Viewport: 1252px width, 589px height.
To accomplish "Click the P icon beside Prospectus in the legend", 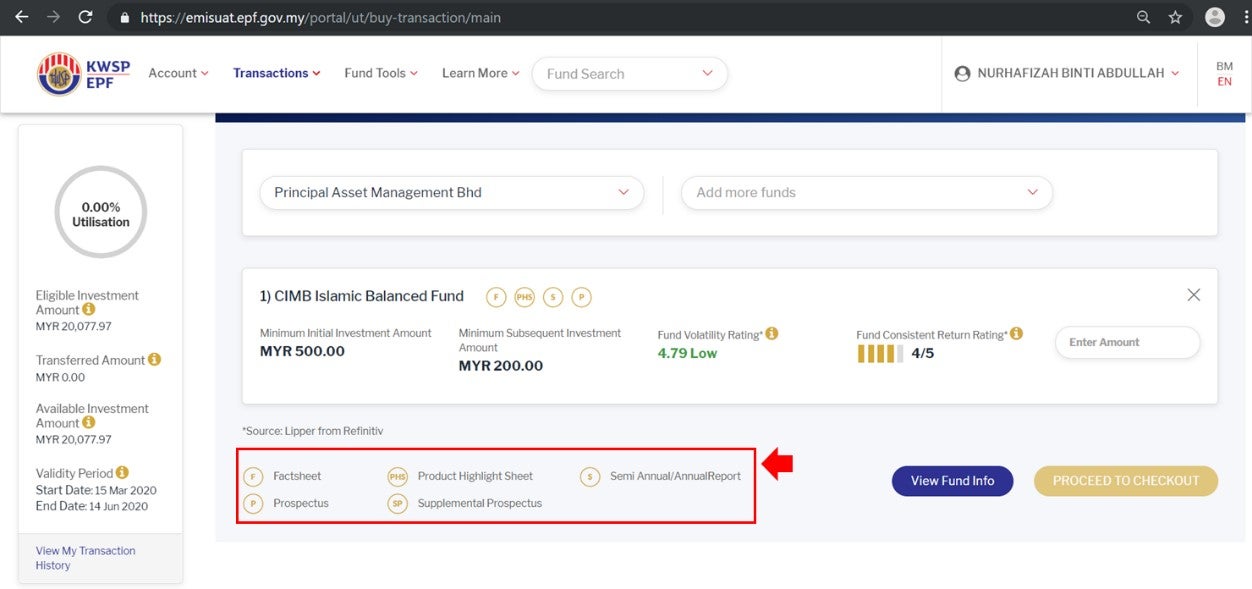I will pos(253,504).
